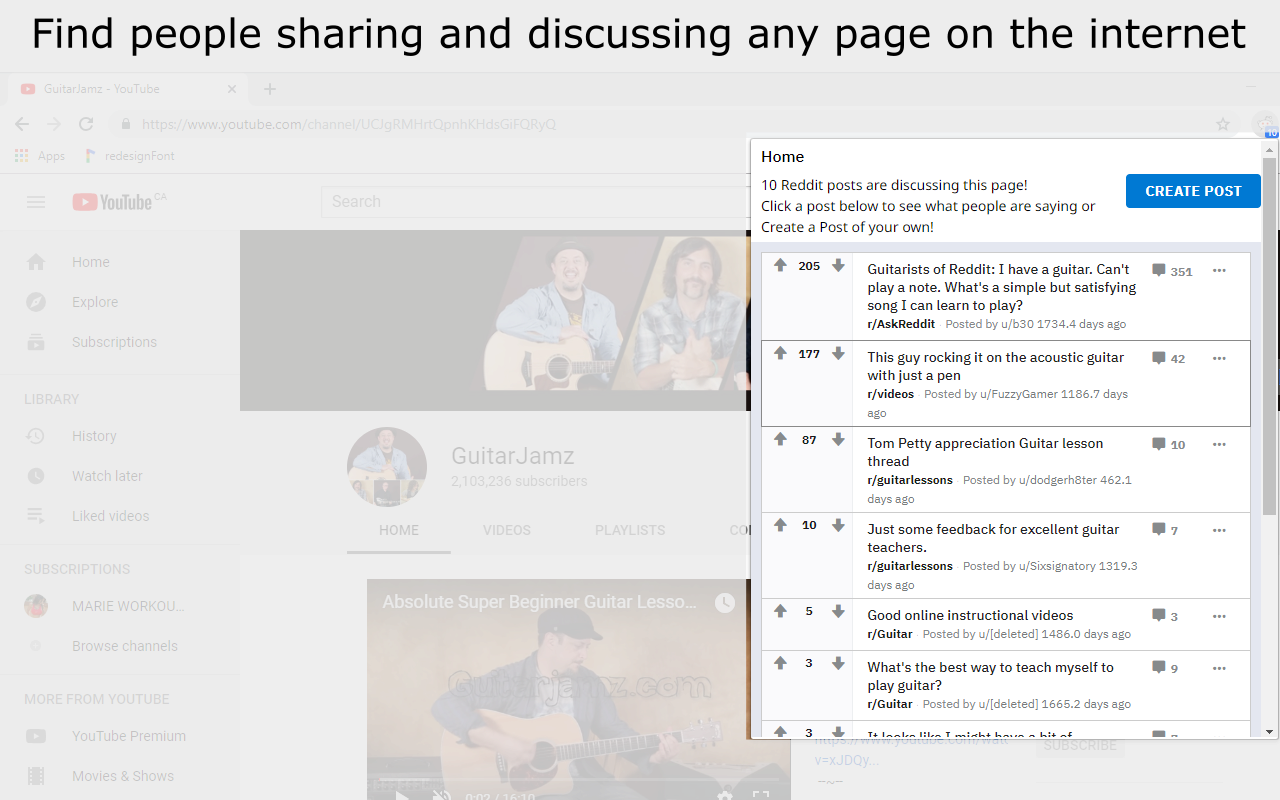The image size is (1280, 800).
Task: Downvote the excellent guitar teachers feedback post
Action: click(x=838, y=526)
